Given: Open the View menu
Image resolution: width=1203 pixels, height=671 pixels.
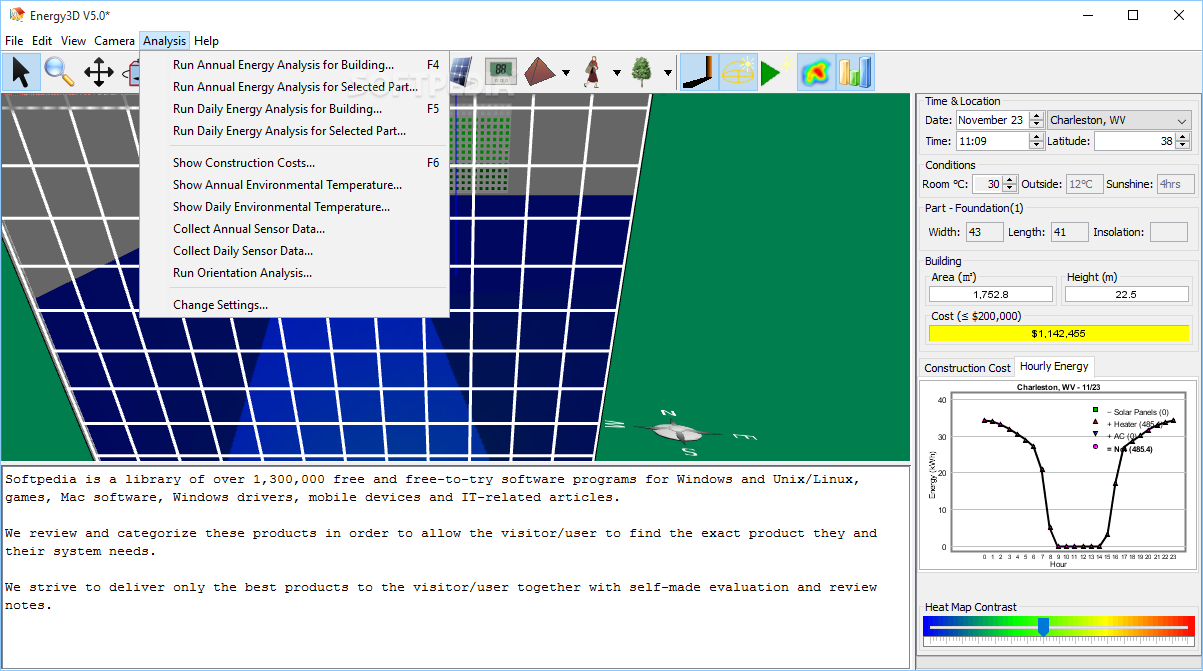Looking at the screenshot, I should point(73,41).
